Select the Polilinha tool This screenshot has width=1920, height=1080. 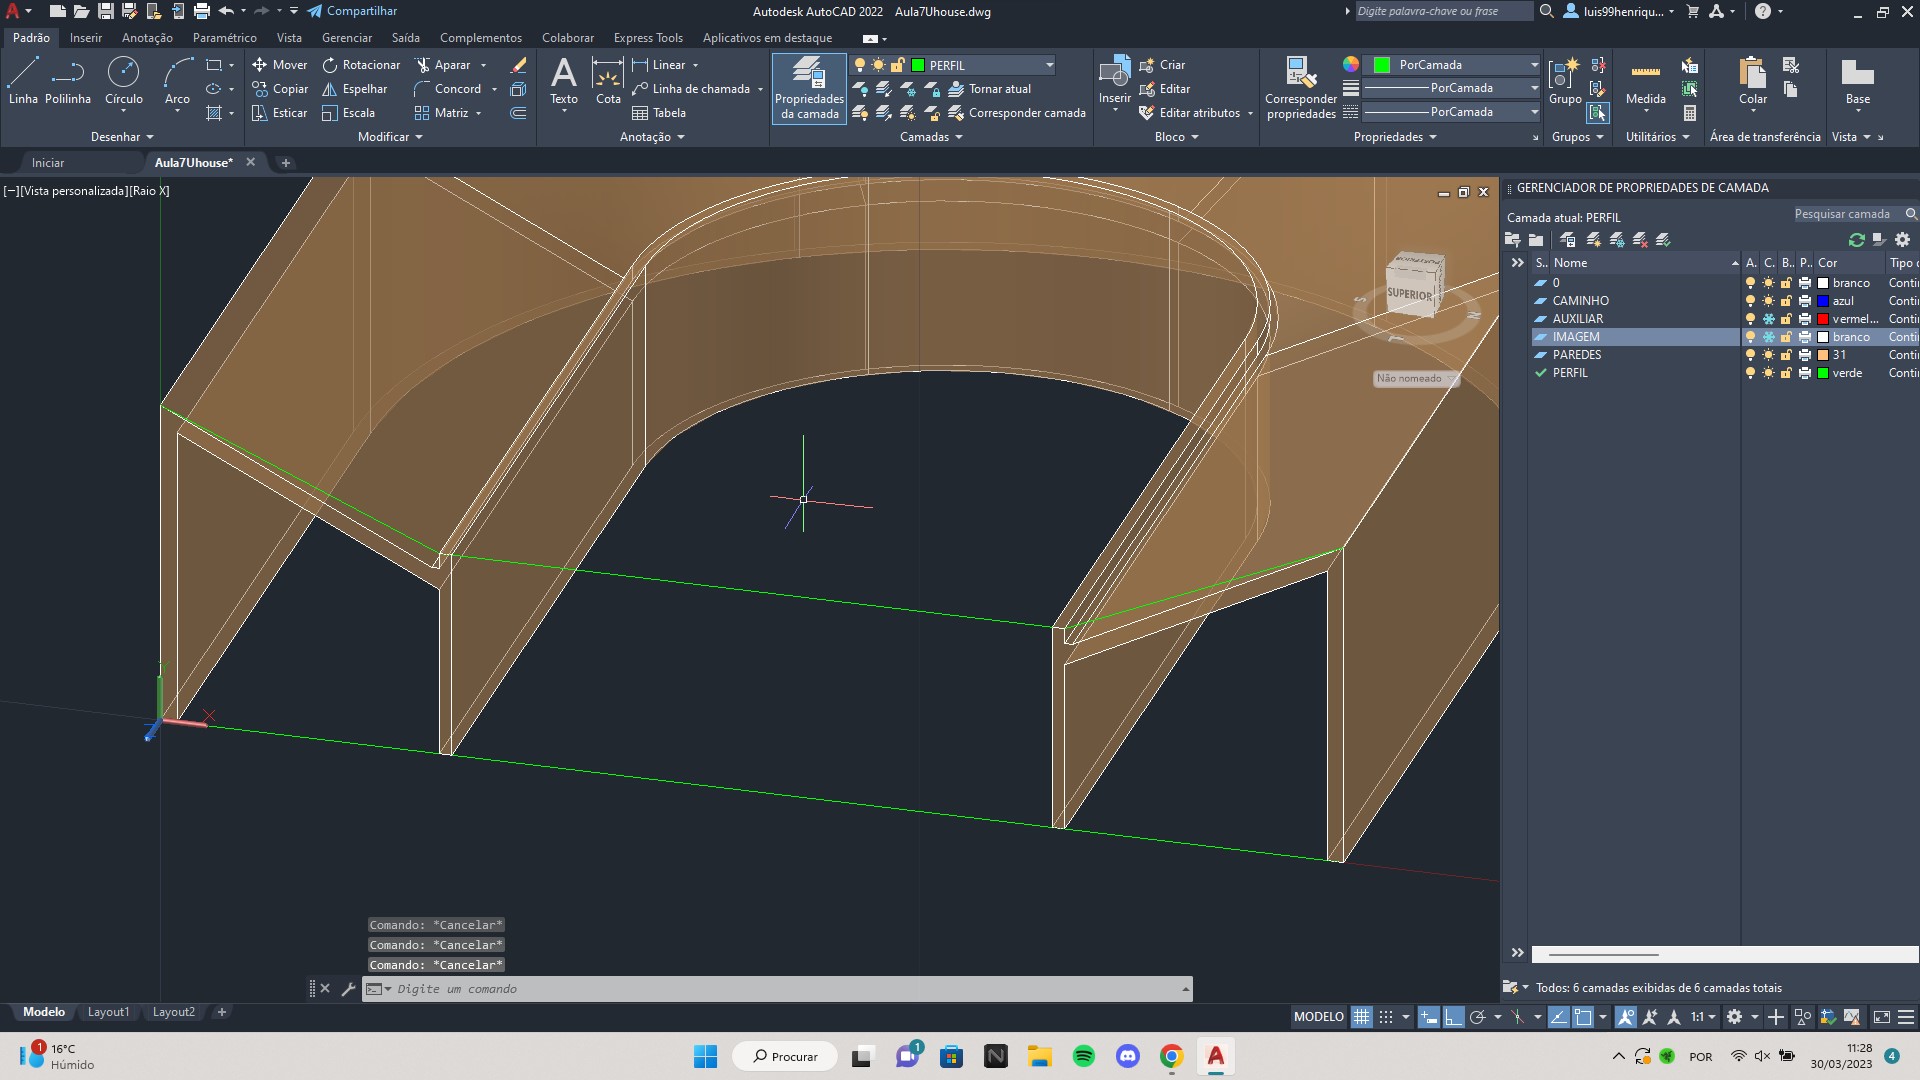pos(68,80)
